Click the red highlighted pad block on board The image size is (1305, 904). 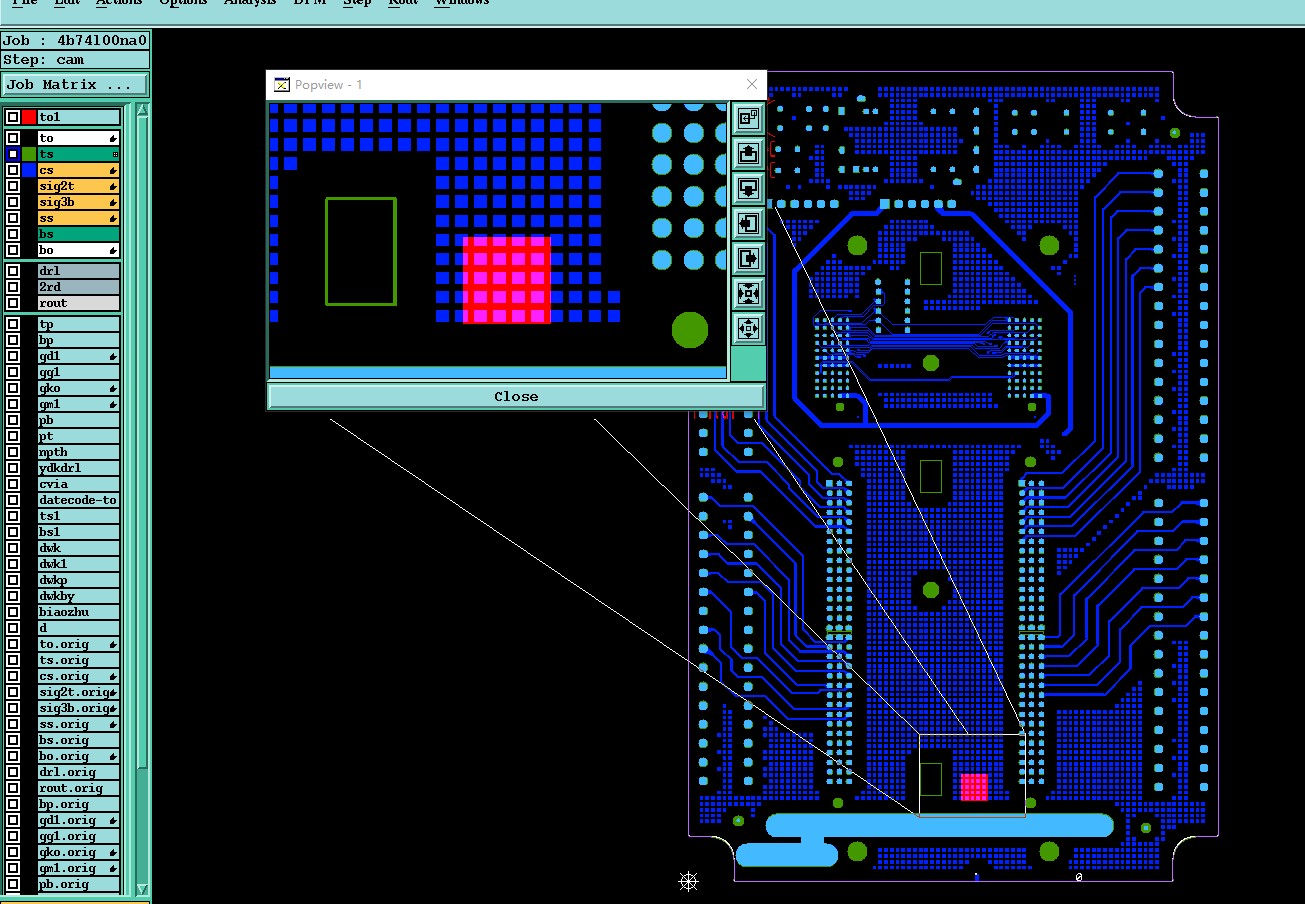974,787
